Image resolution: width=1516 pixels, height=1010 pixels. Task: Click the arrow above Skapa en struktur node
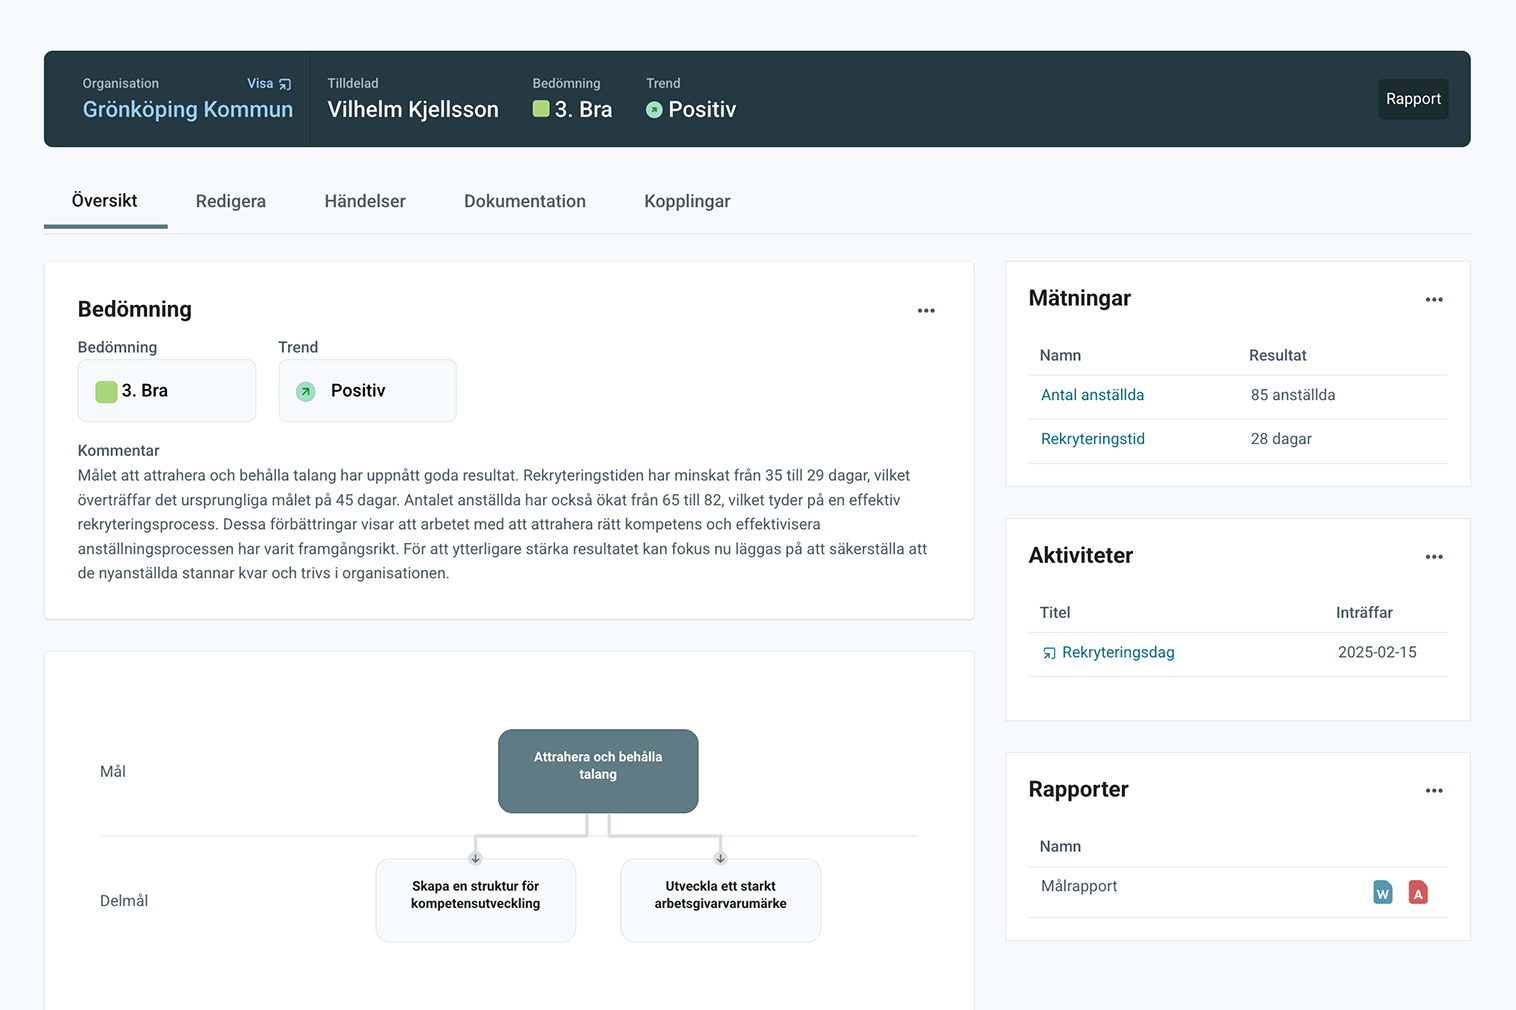click(475, 858)
